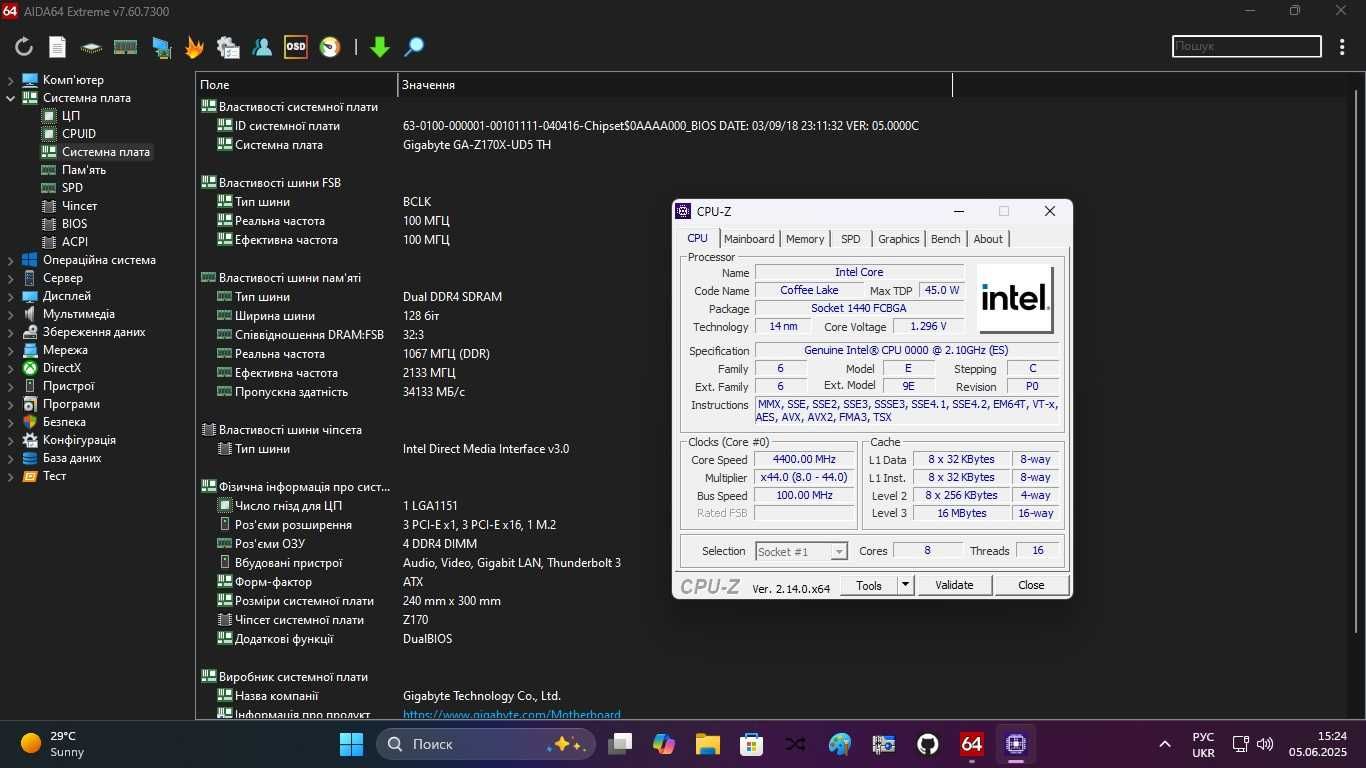Viewport: 1366px width, 768px height.
Task: Open the Windows Start menu
Action: coord(351,744)
